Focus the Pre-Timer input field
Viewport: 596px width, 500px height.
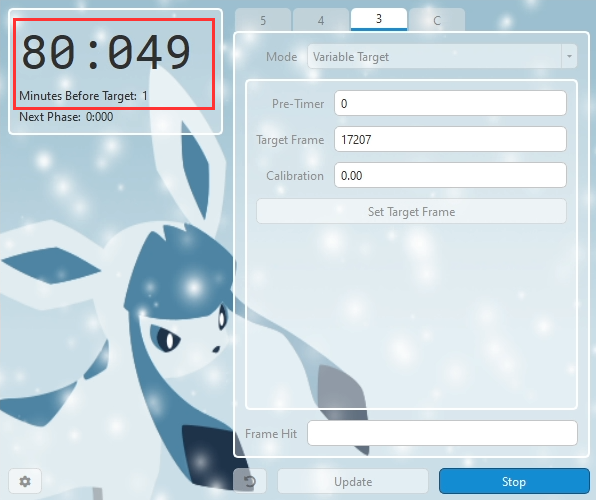pos(450,103)
